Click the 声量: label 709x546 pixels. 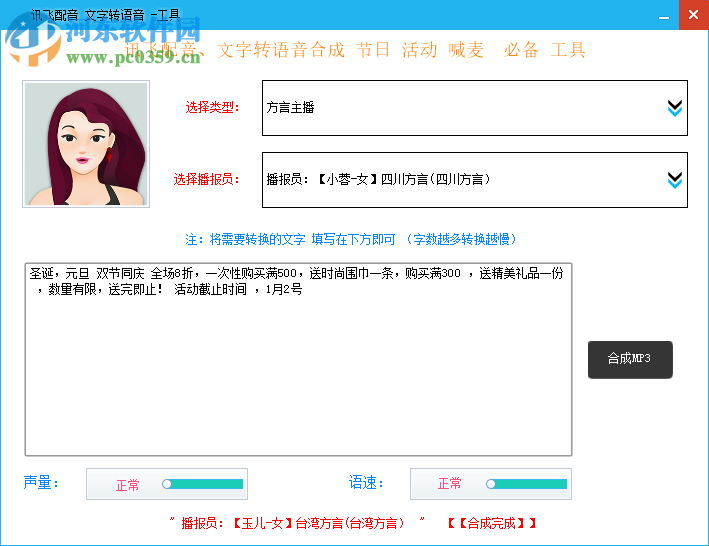(x=41, y=483)
